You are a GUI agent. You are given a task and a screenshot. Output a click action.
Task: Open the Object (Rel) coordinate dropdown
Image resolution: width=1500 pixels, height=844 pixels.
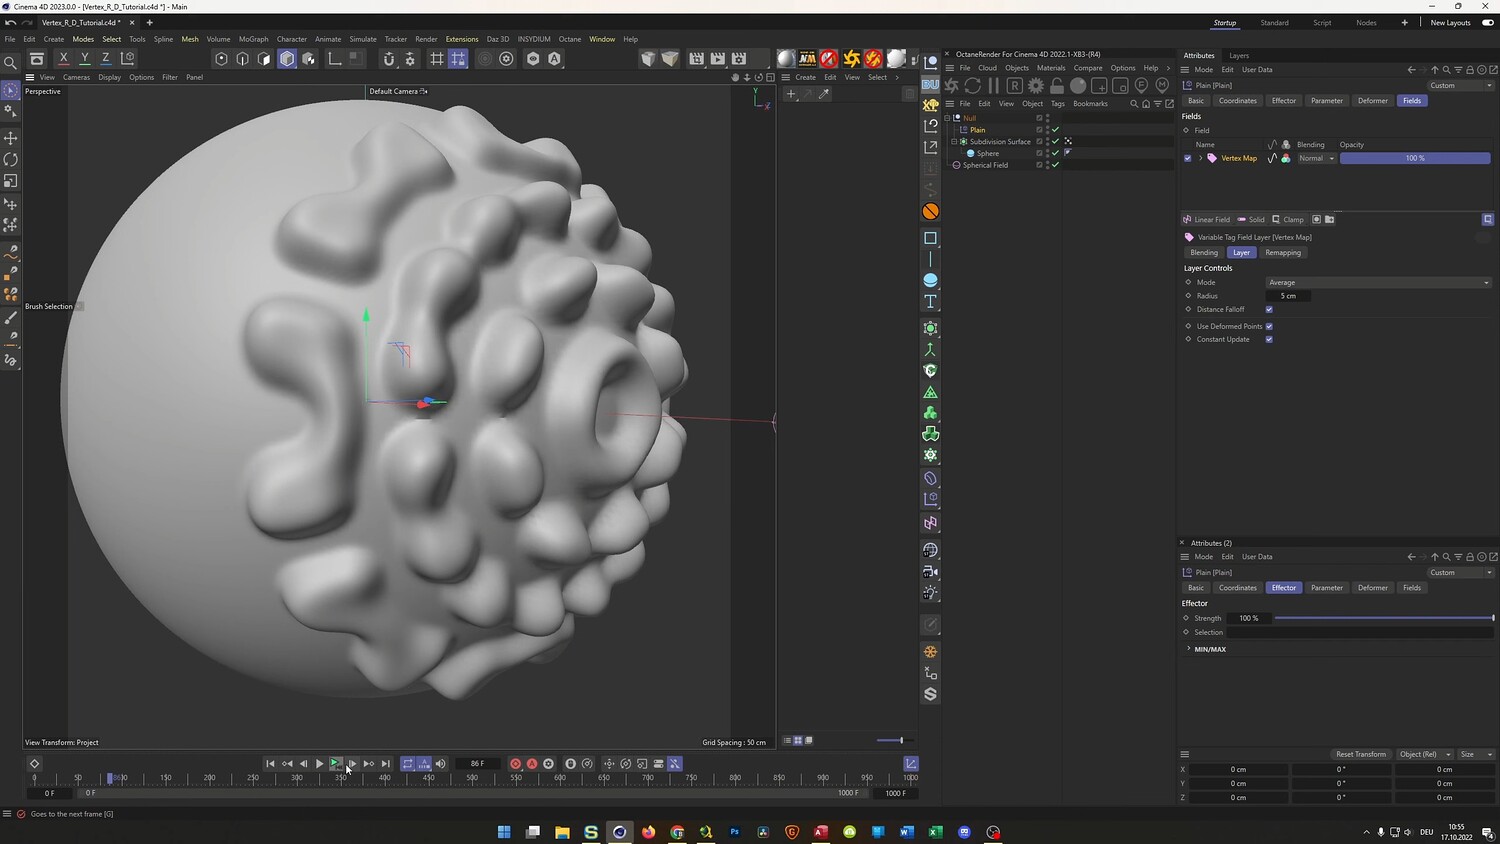pyautogui.click(x=1424, y=754)
